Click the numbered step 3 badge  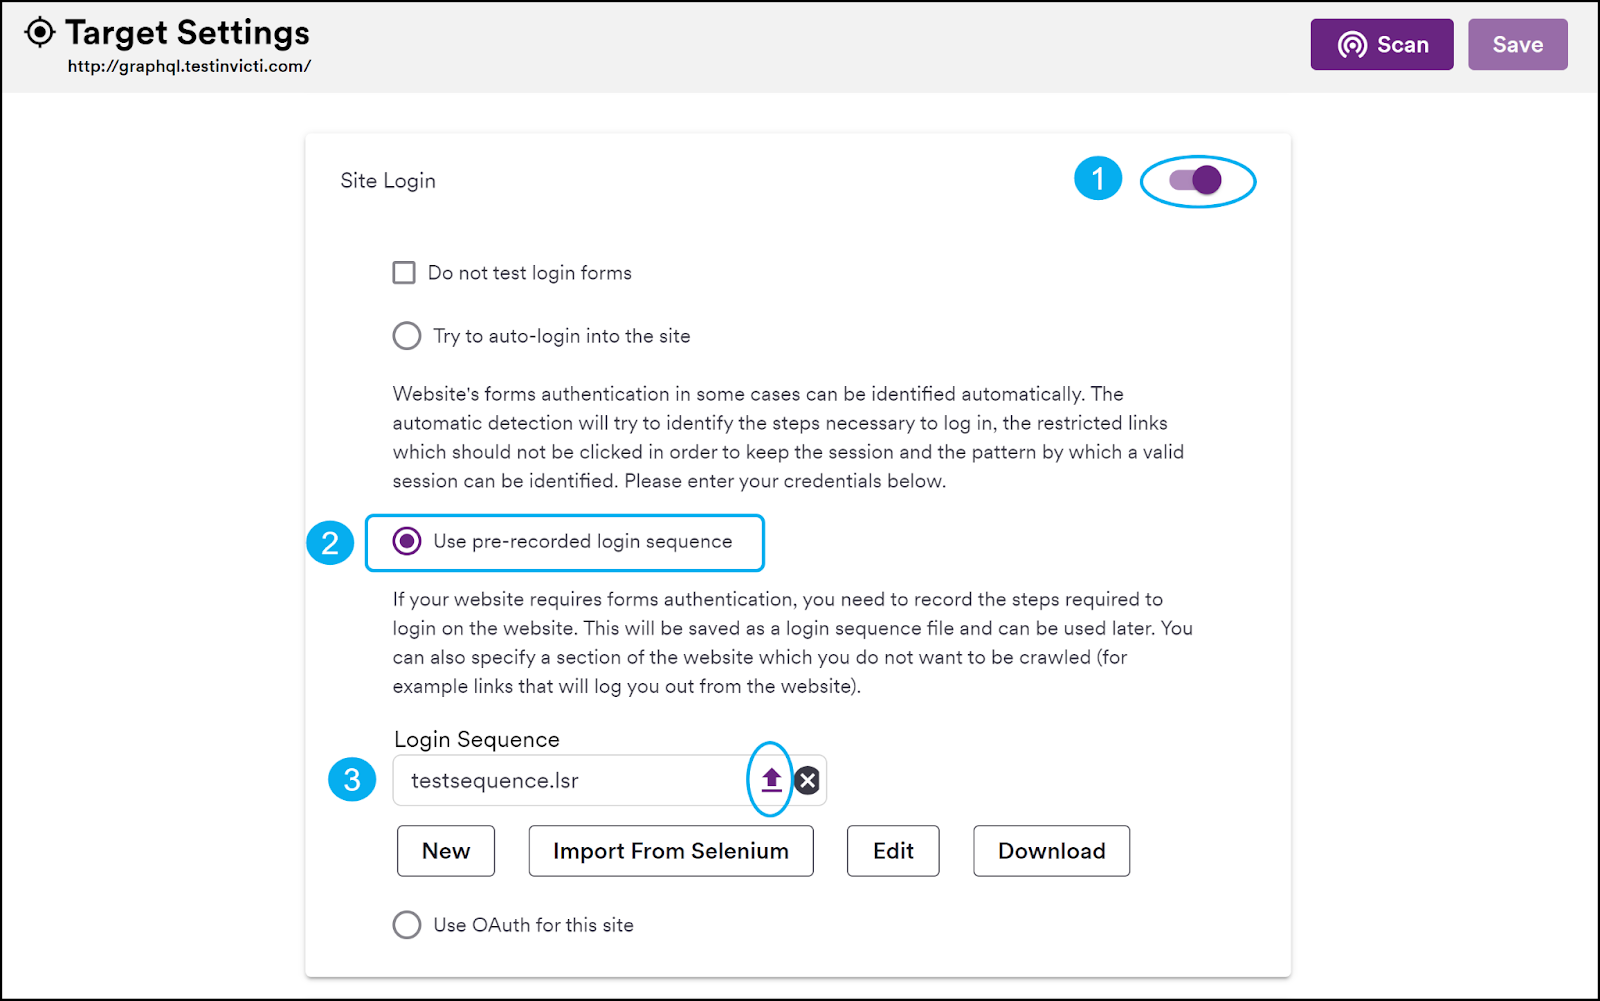(352, 779)
